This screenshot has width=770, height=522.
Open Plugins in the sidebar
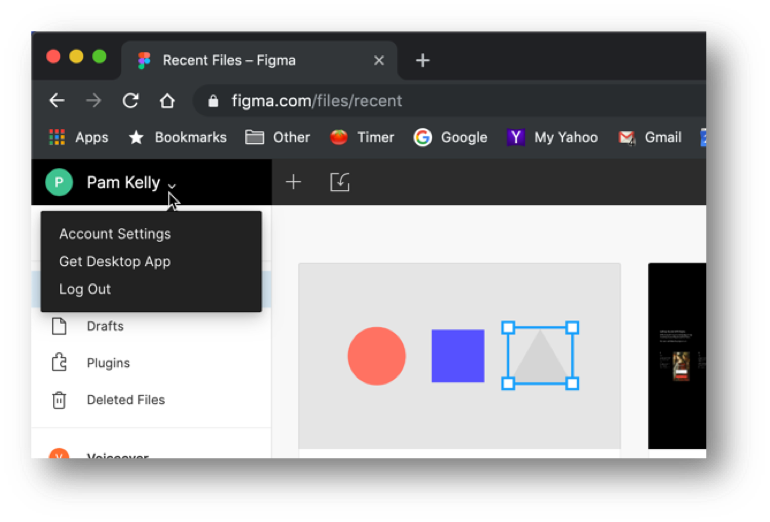(108, 363)
